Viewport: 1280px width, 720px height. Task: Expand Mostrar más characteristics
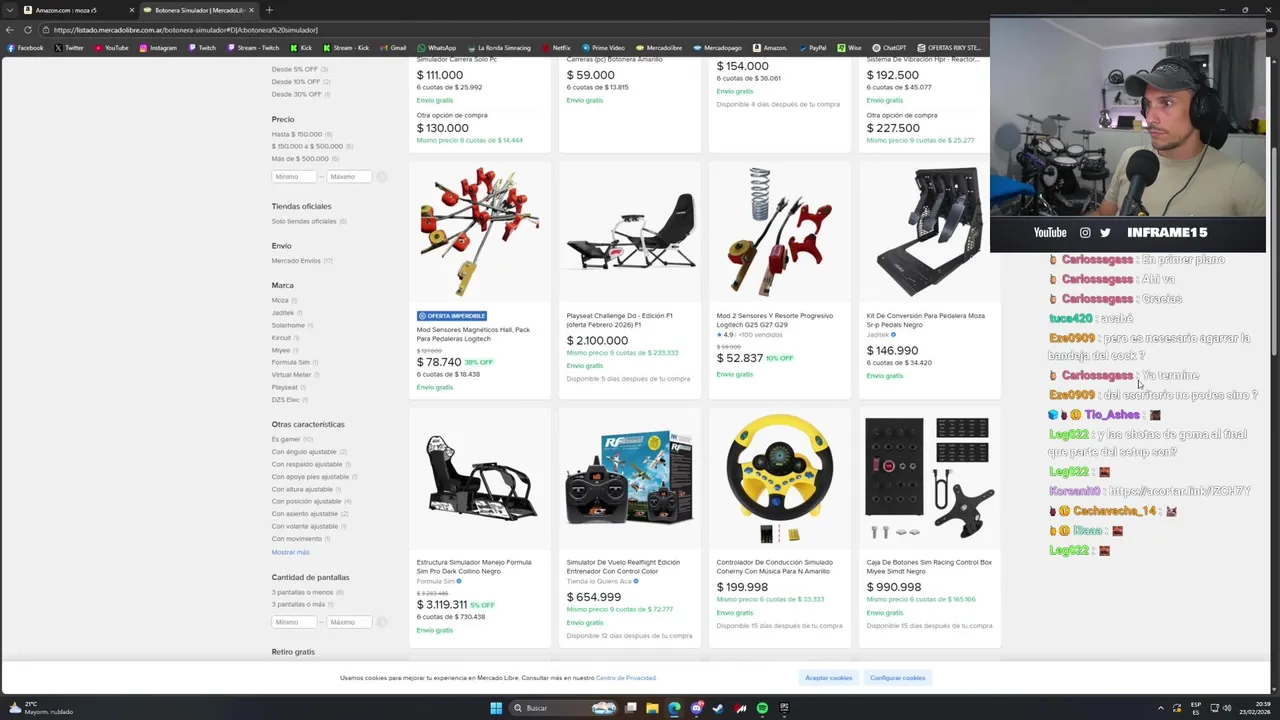pyautogui.click(x=291, y=552)
